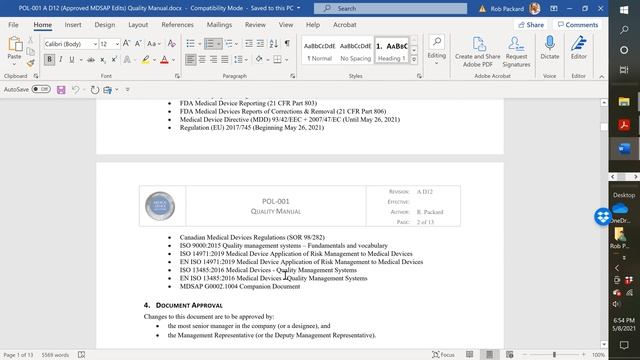This screenshot has height=360, width=640.
Task: Open Comments button
Action: pyautogui.click(x=578, y=25)
